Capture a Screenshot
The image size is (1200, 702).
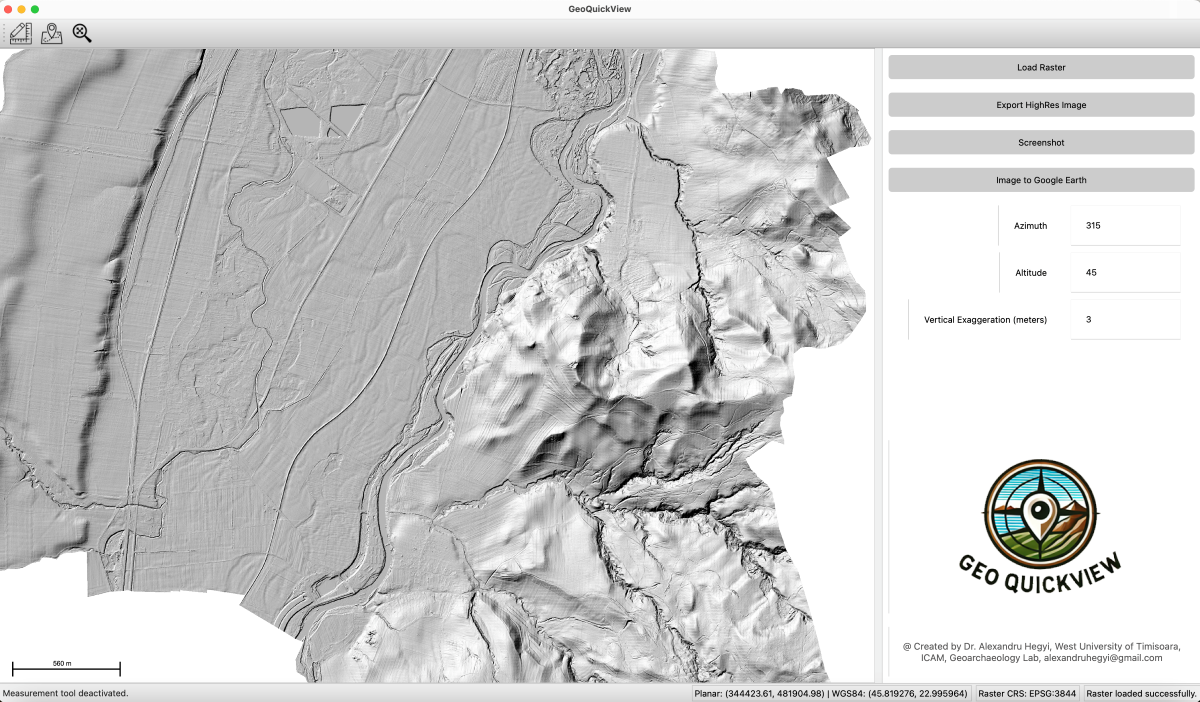pos(1042,142)
